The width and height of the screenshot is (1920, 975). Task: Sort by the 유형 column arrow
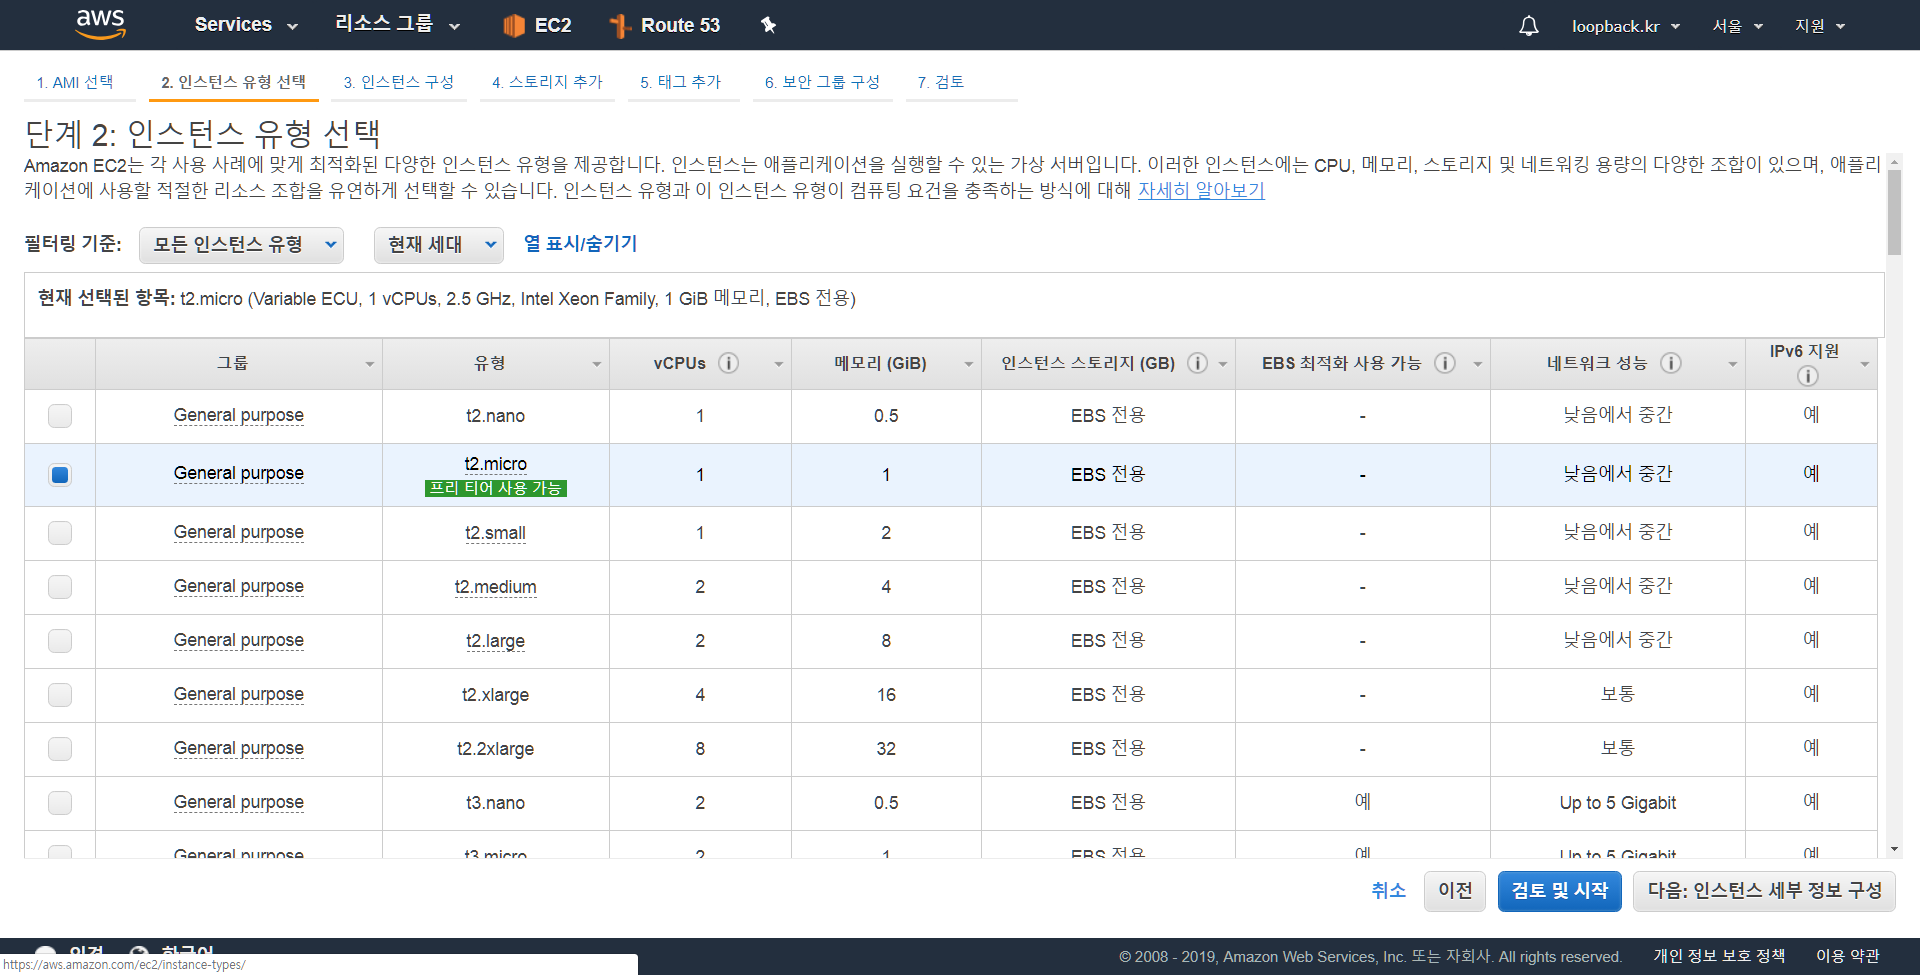(596, 364)
